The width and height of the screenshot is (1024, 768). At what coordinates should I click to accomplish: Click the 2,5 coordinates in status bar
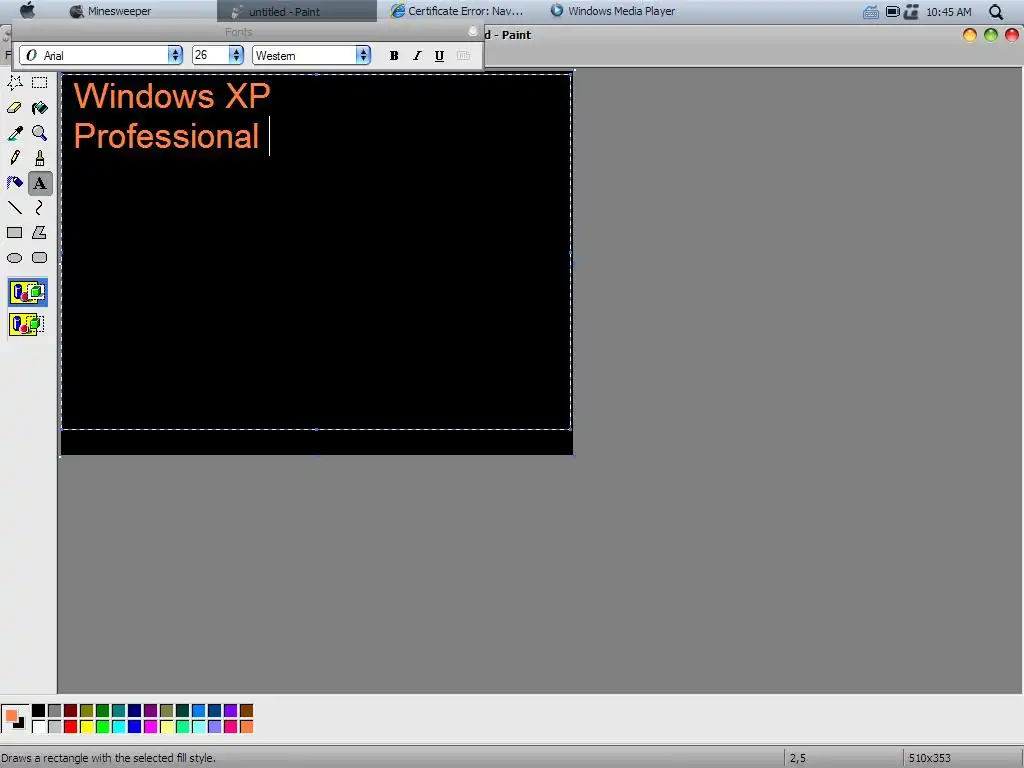click(797, 758)
